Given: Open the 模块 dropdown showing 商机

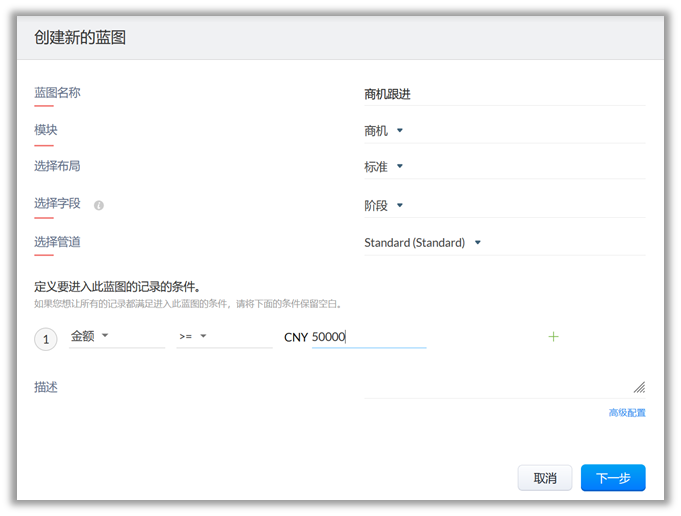Looking at the screenshot, I should point(384,130).
